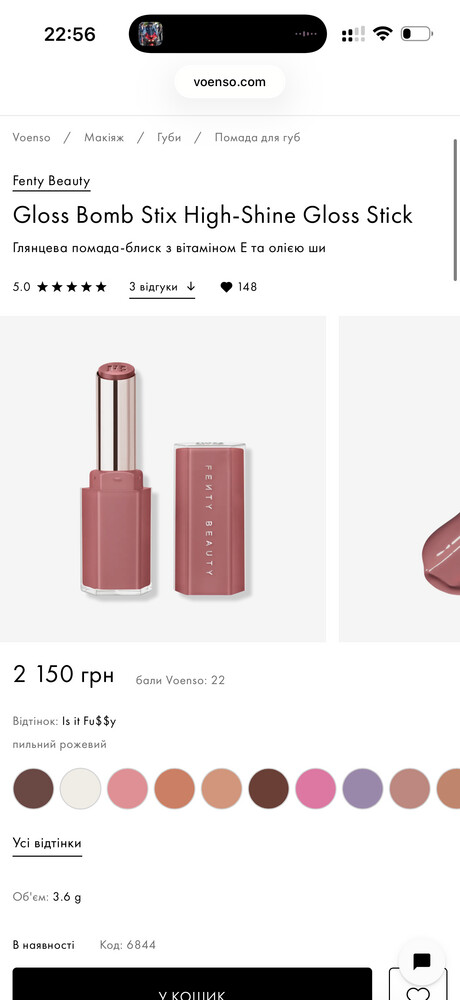Tap the voenso.com address bar
The width and height of the screenshot is (460, 1000).
[x=230, y=82]
